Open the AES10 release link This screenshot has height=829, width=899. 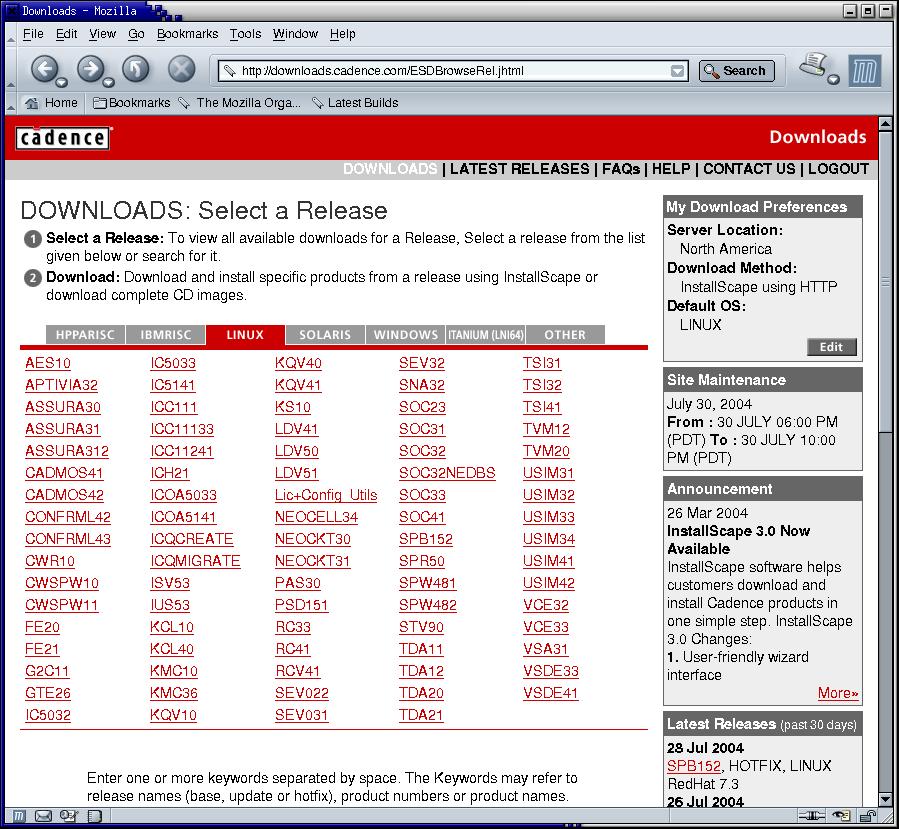(48, 363)
